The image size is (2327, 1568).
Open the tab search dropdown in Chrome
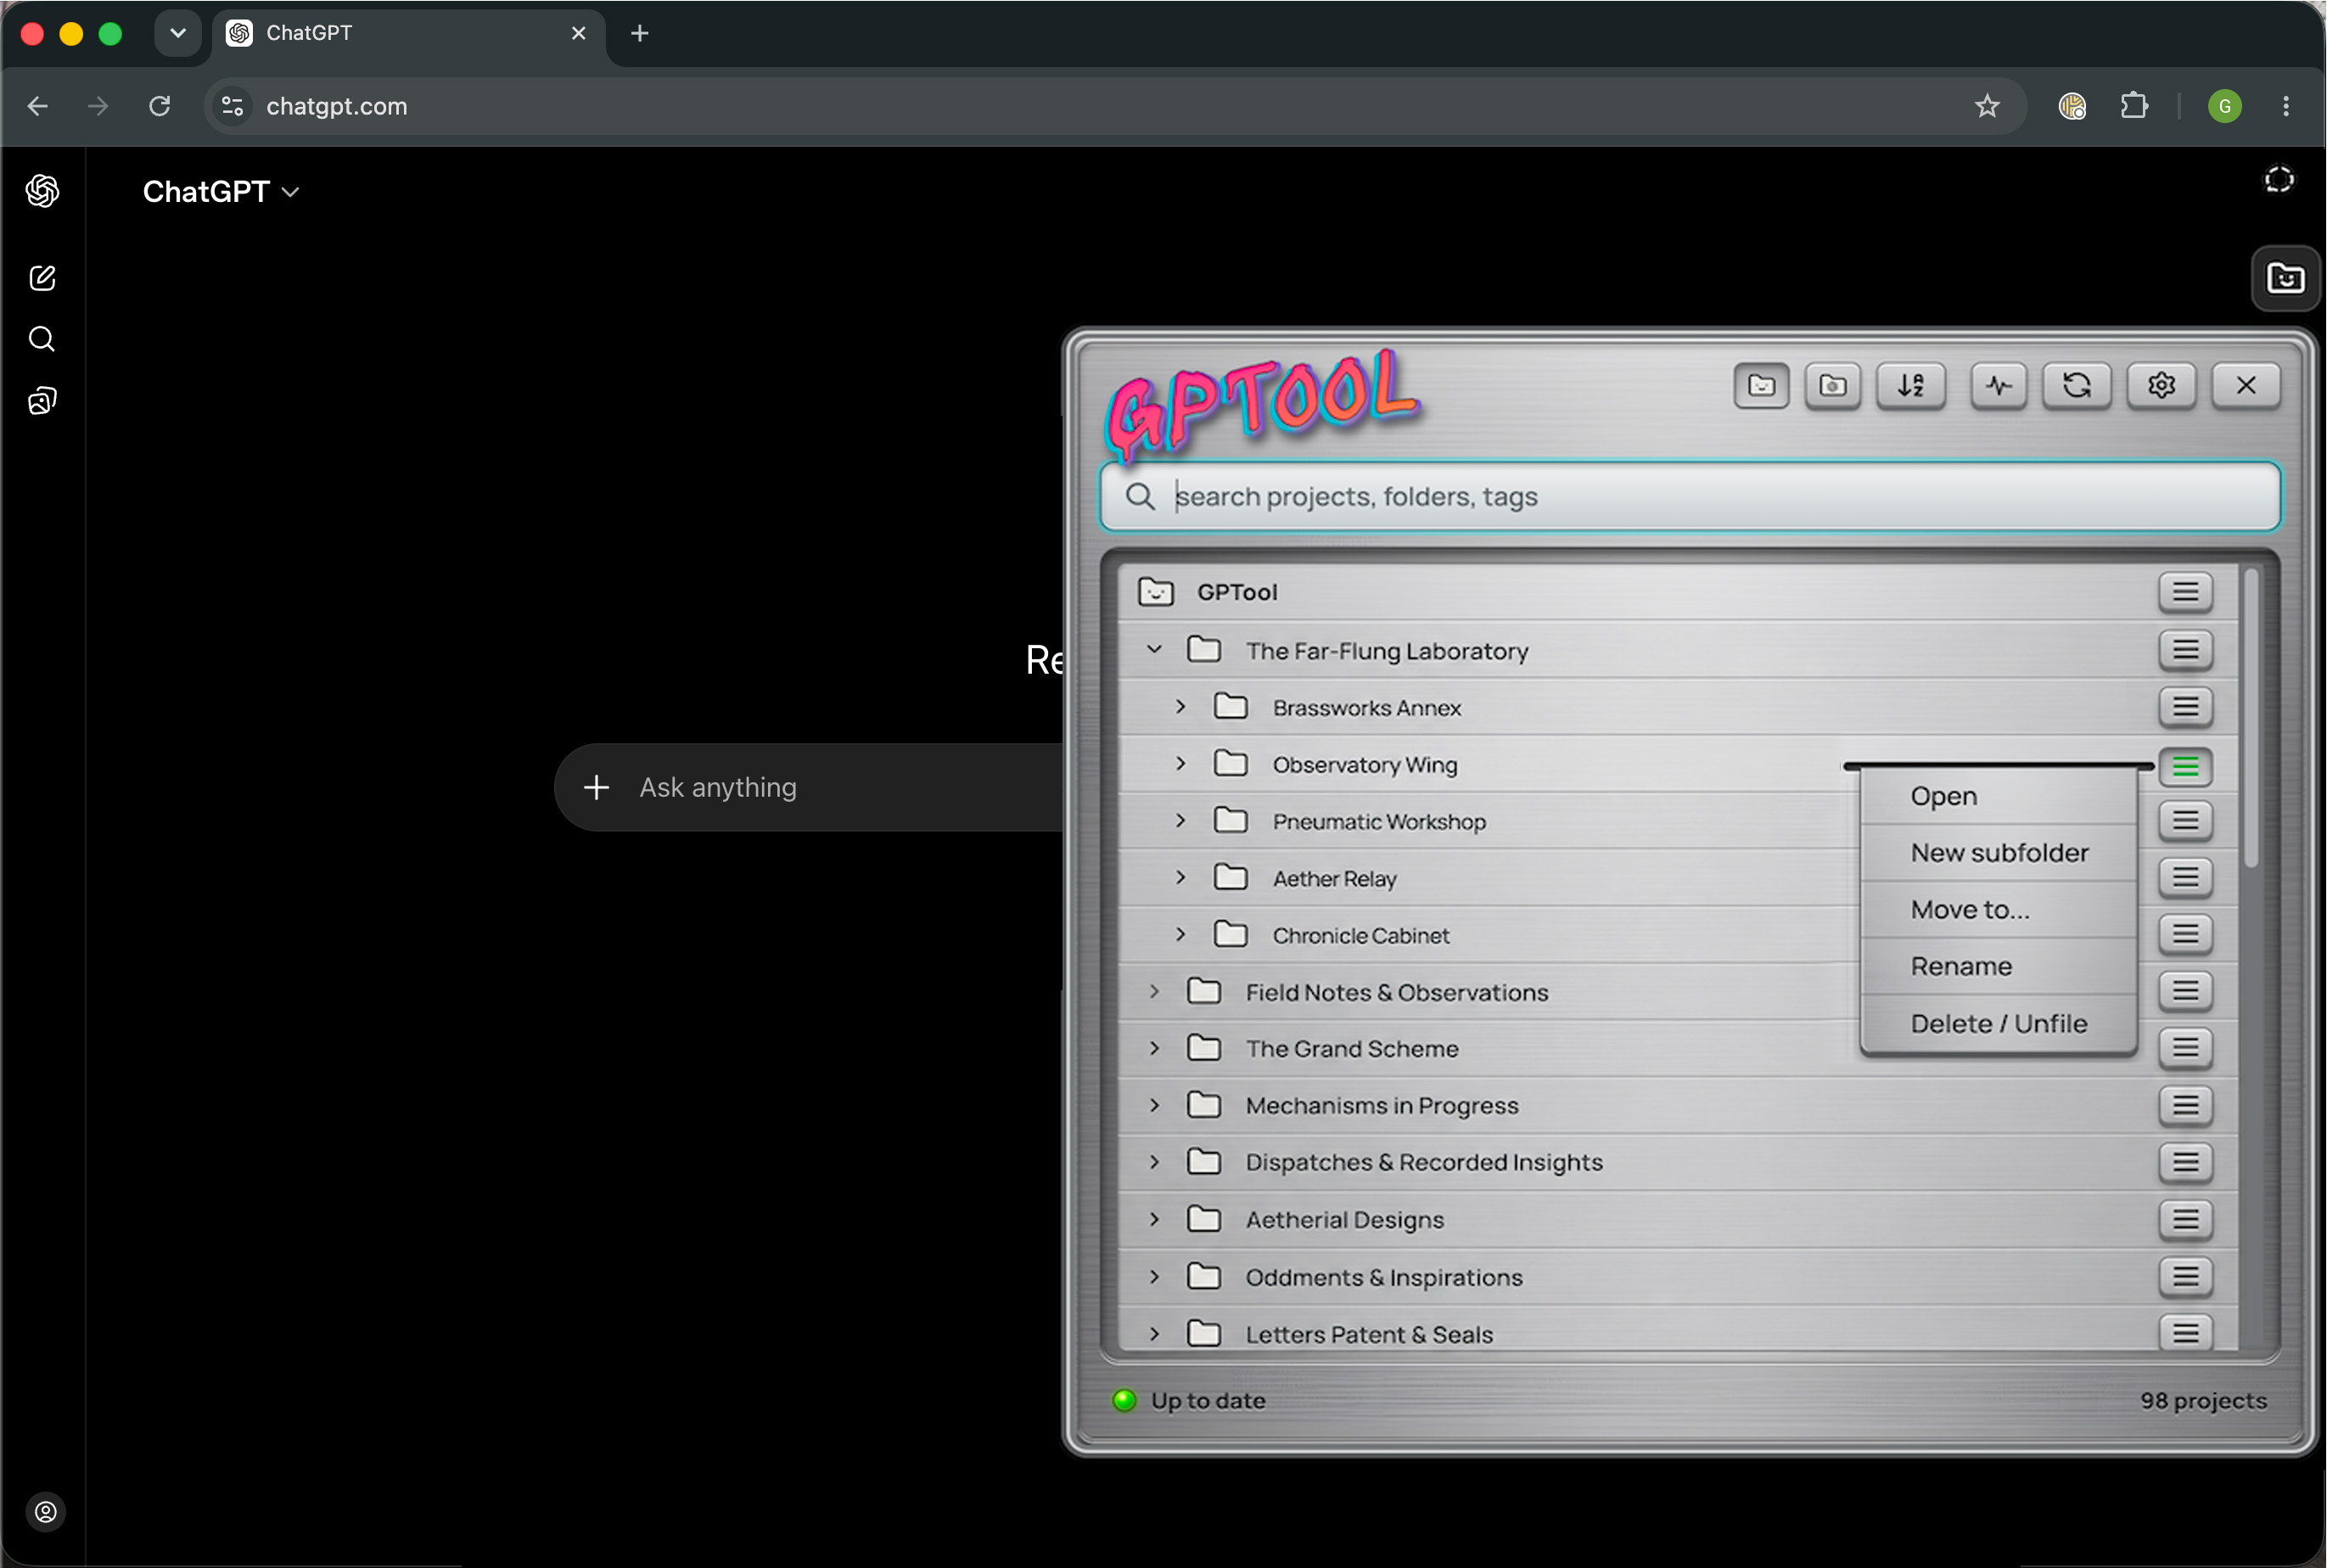tap(178, 33)
